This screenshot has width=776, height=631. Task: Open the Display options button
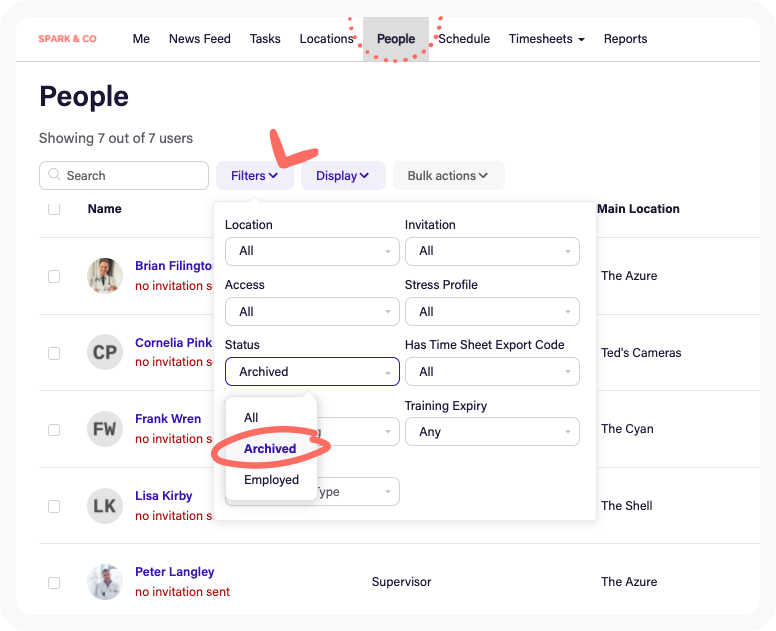(x=343, y=176)
